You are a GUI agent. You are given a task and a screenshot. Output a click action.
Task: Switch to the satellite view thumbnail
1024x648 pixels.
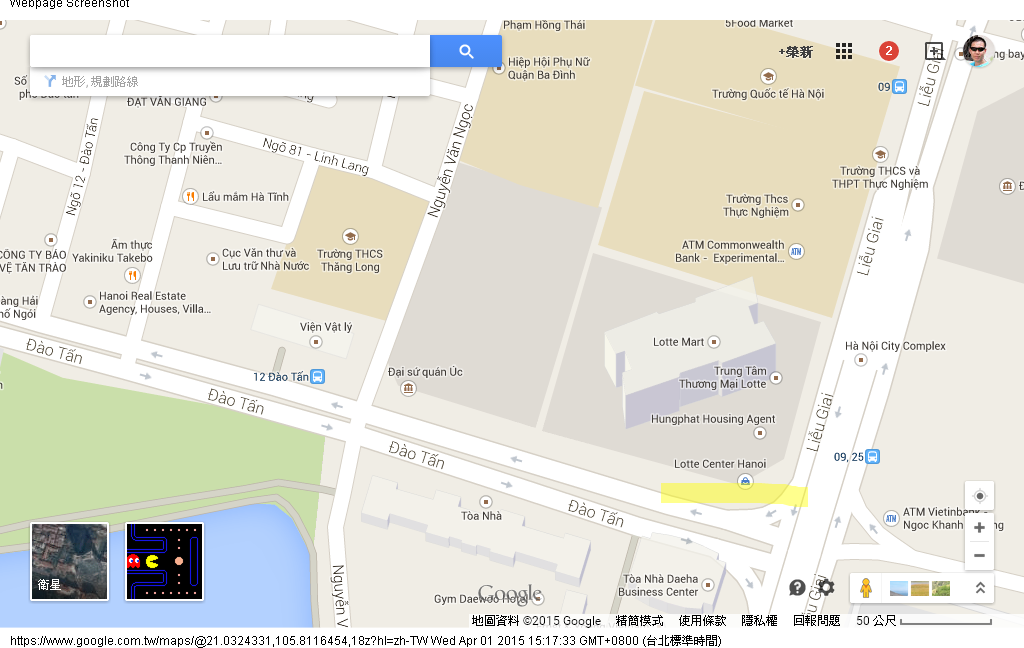[x=69, y=561]
